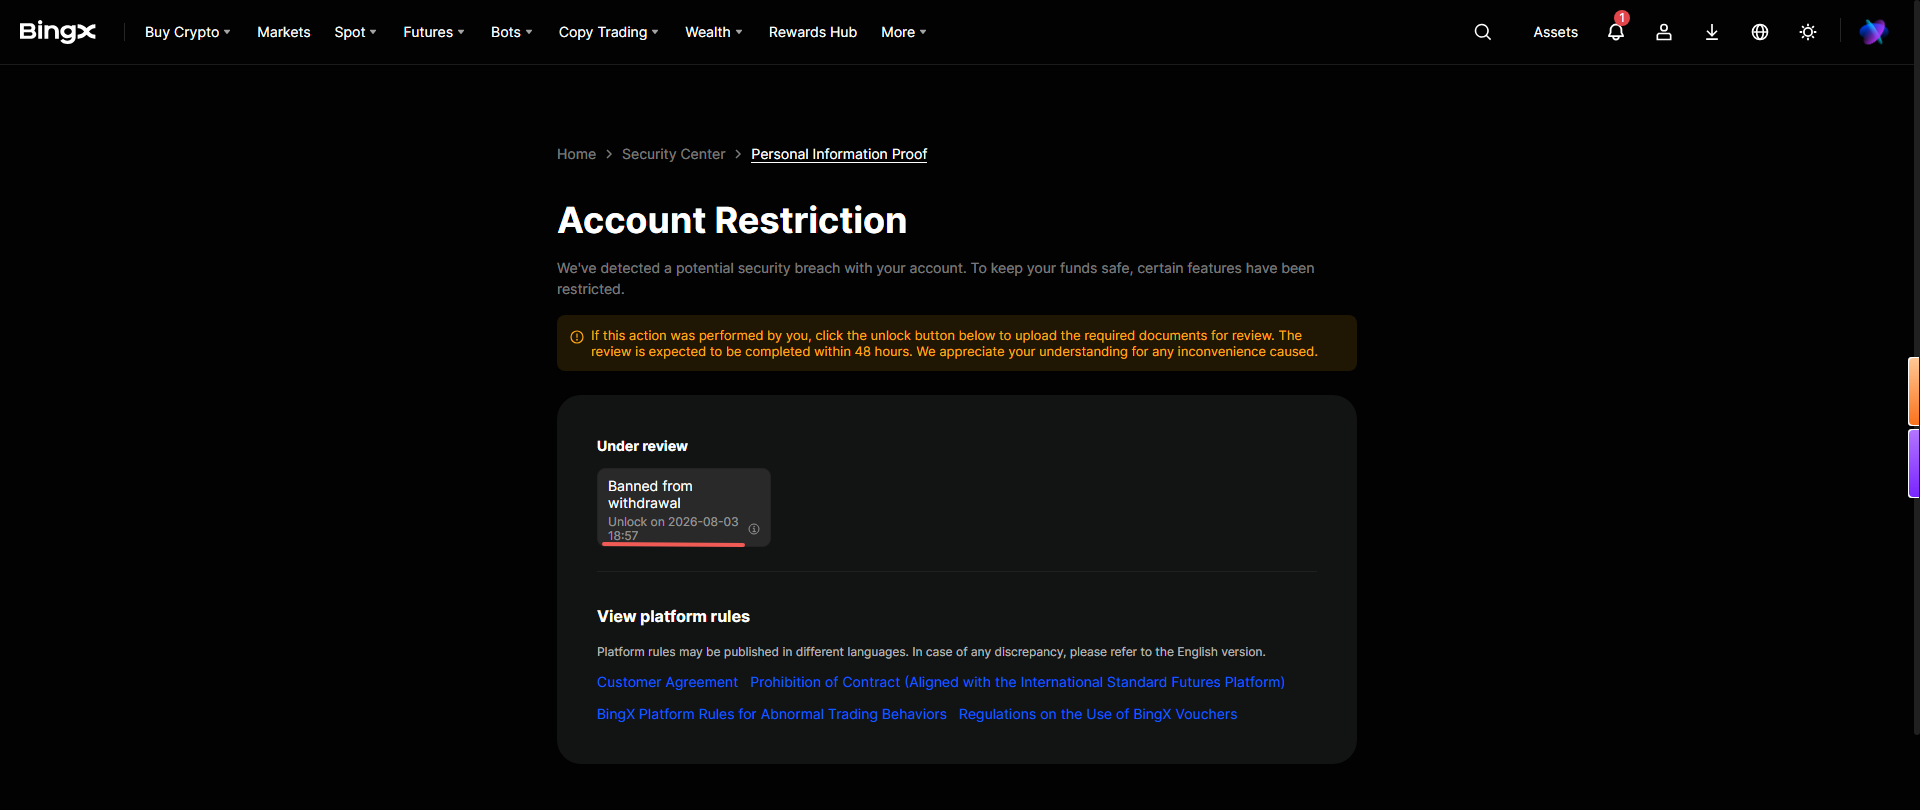Click the Unlock on 2026-08-03 18:57 text

[x=673, y=529]
